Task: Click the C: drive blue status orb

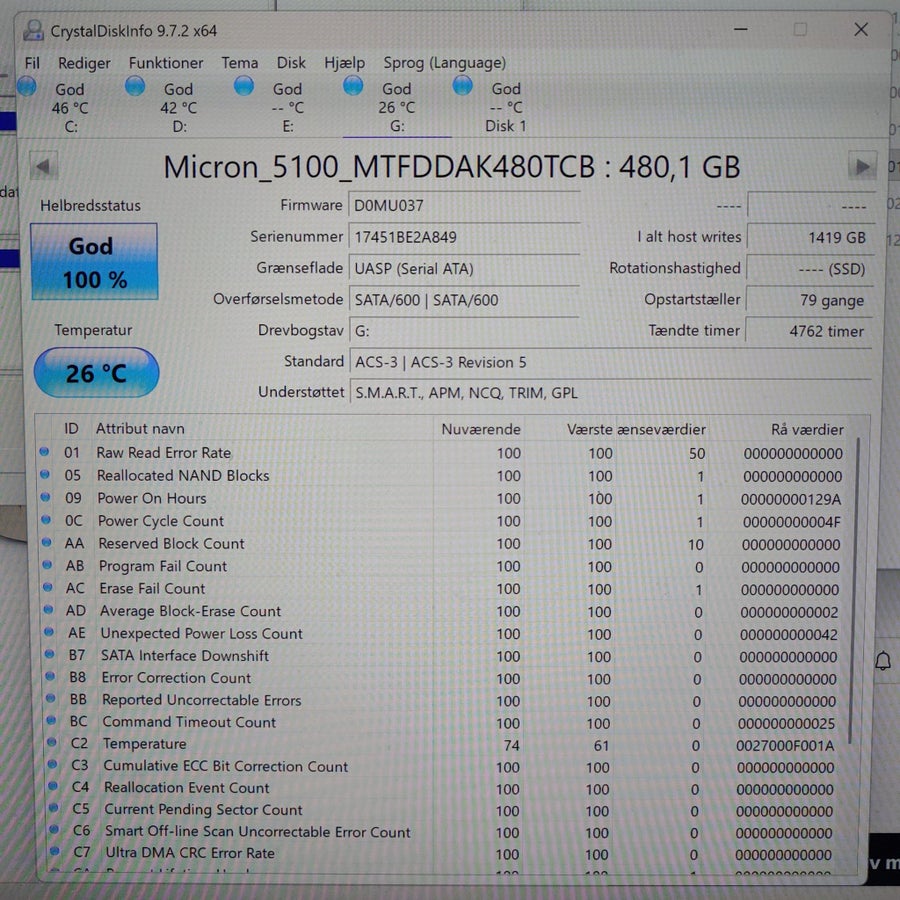Action: pyautogui.click(x=27, y=87)
